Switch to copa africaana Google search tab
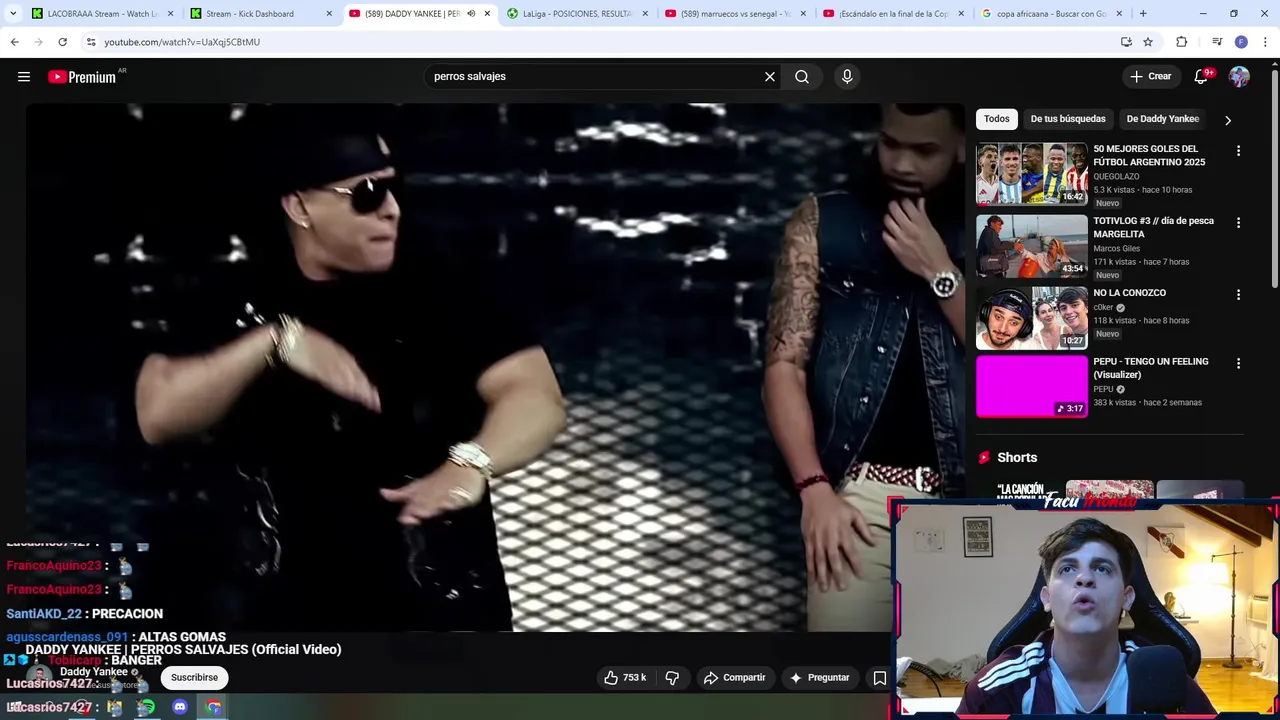Image resolution: width=1280 pixels, height=720 pixels. tap(1051, 14)
